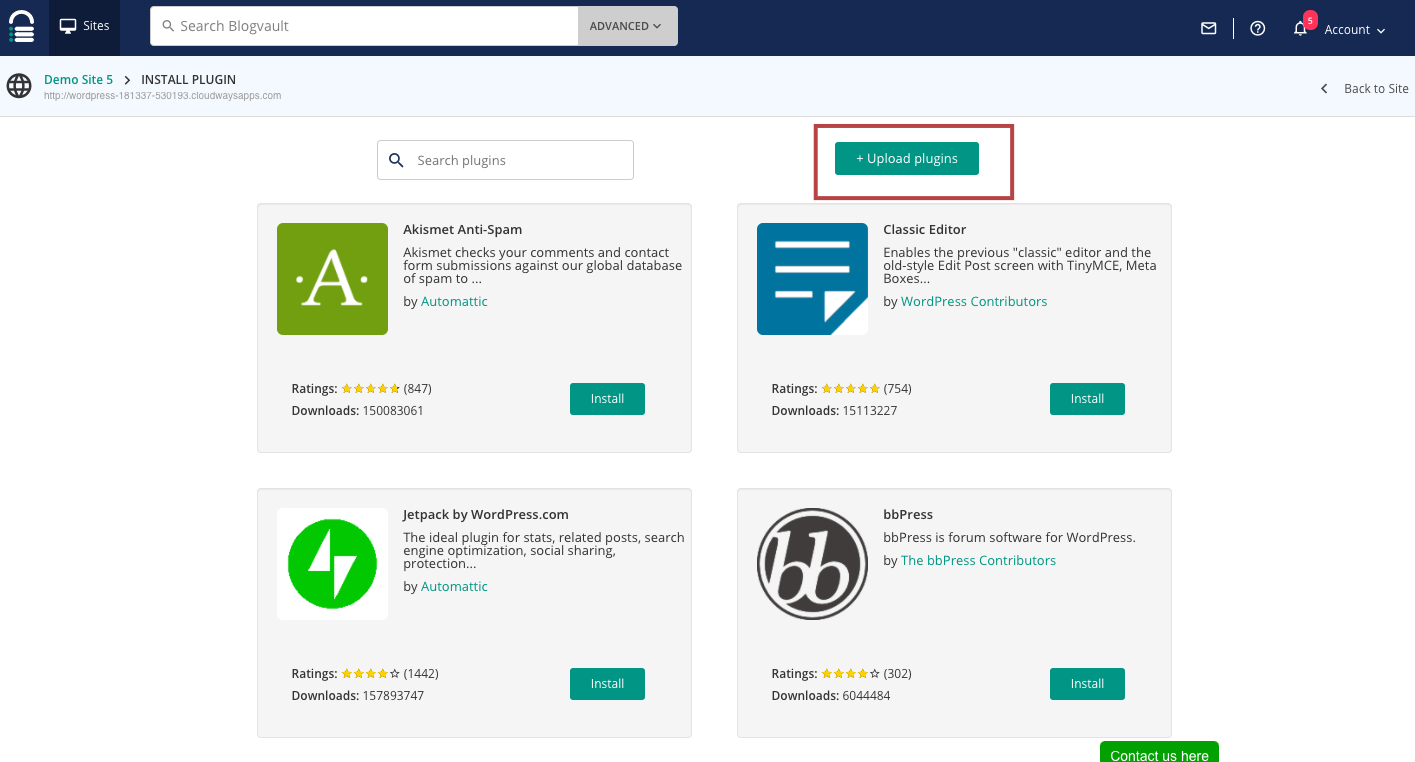Focus the Search plugins field
Viewport: 1415px width, 762px height.
[x=505, y=160]
